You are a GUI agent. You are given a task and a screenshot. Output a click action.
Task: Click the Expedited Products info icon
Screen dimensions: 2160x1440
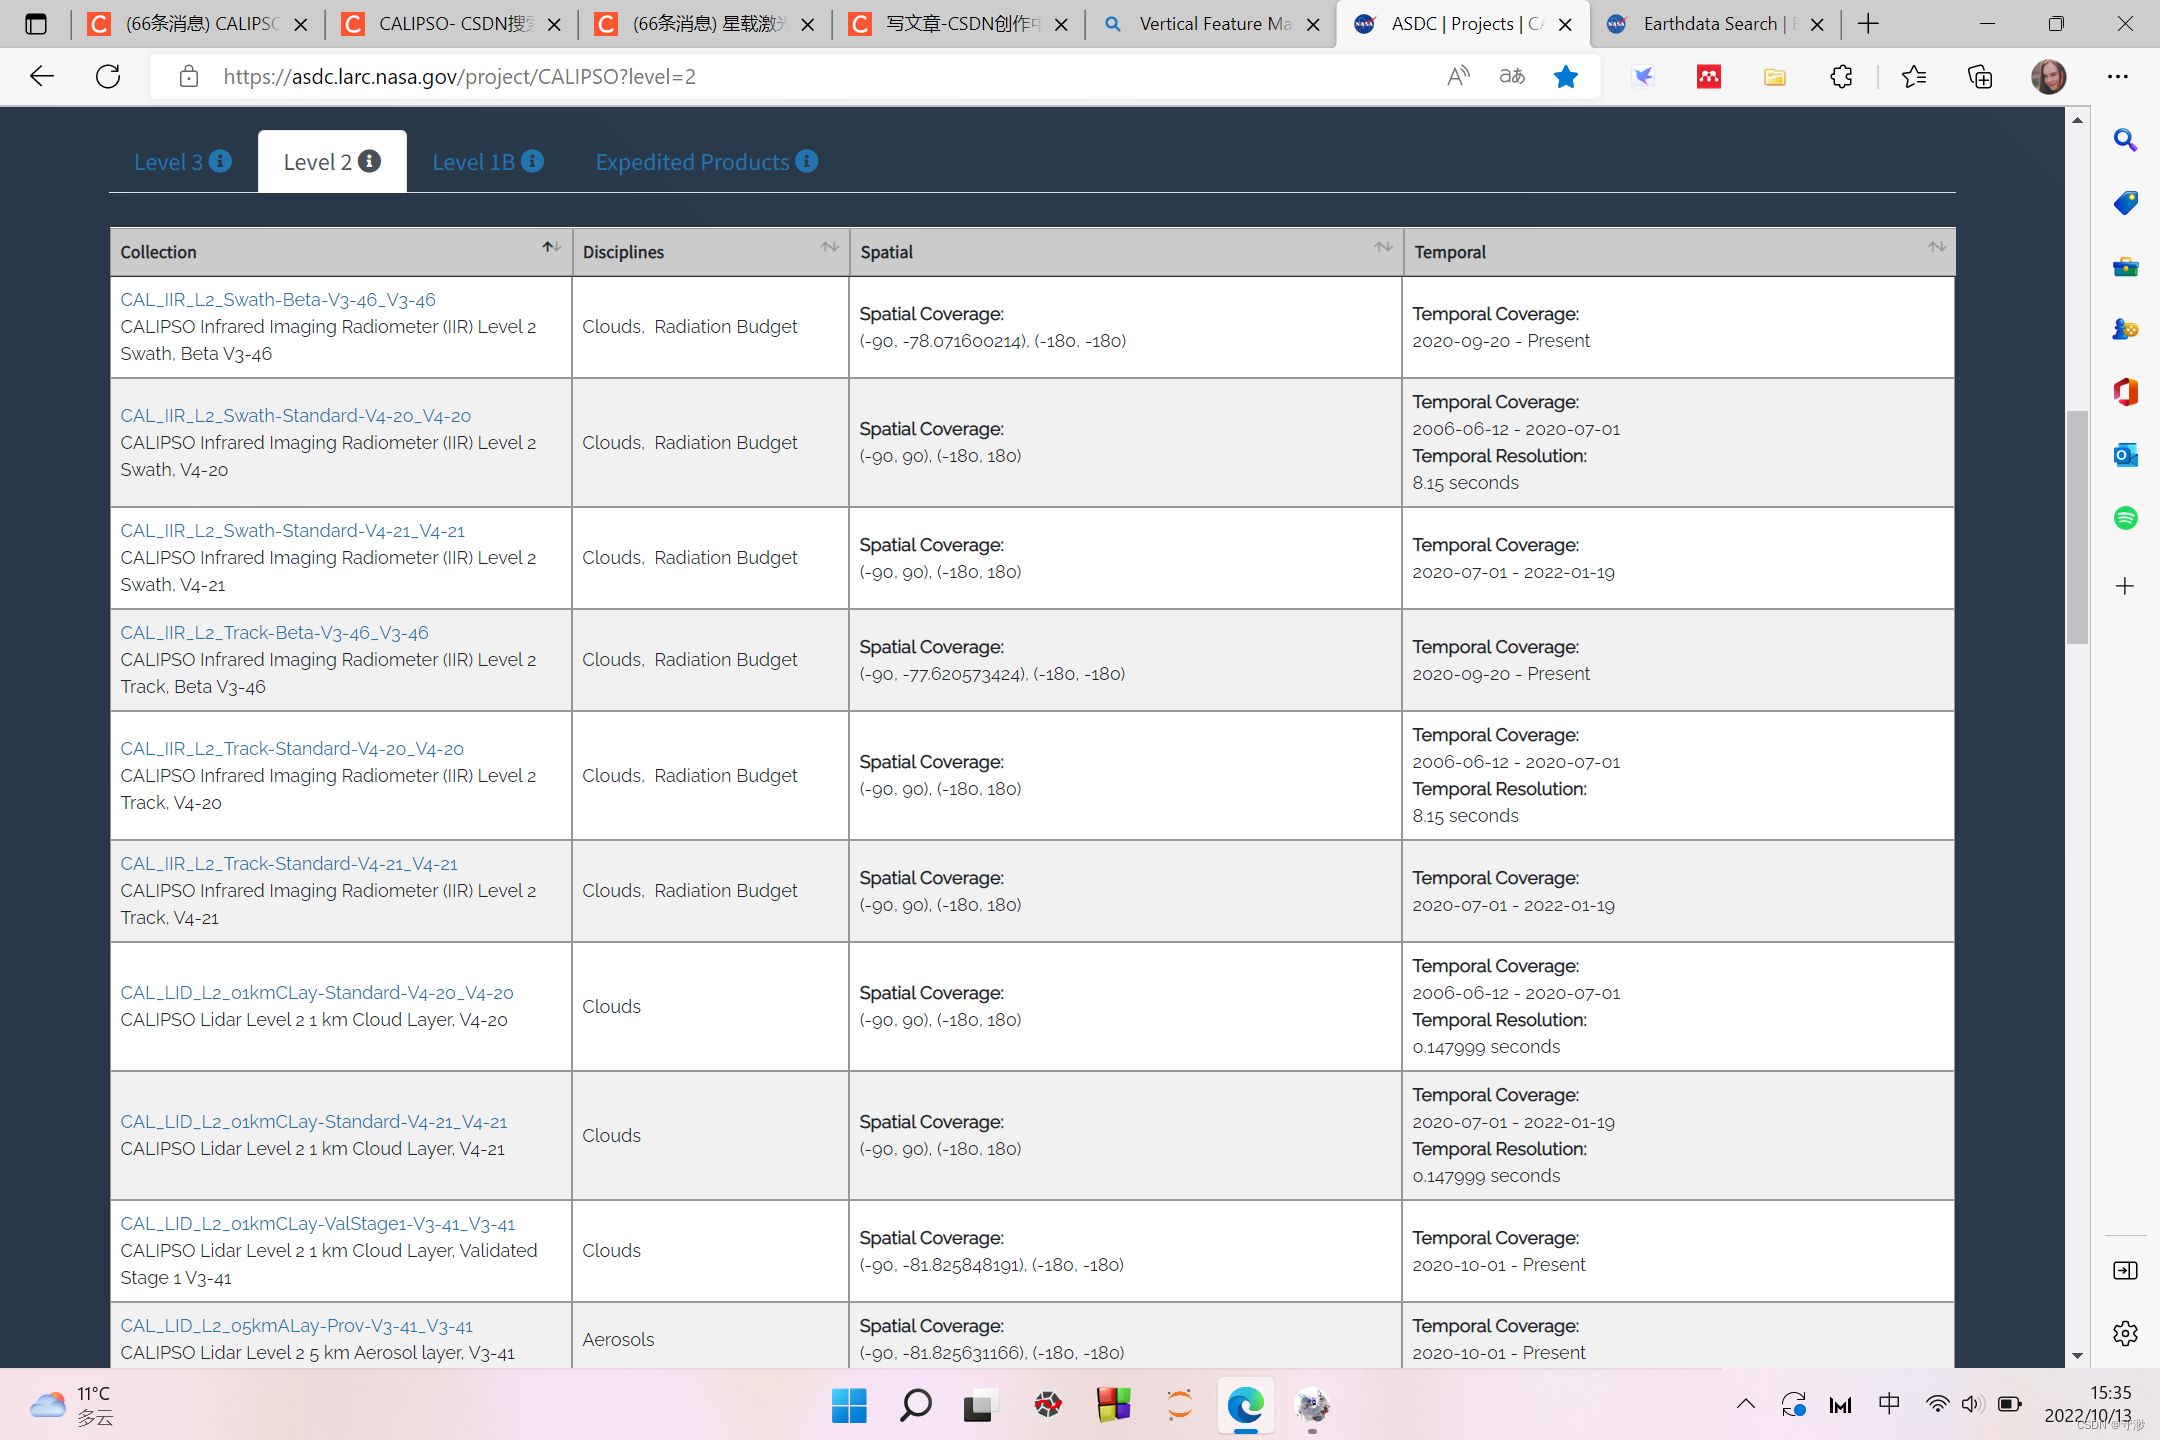click(807, 161)
